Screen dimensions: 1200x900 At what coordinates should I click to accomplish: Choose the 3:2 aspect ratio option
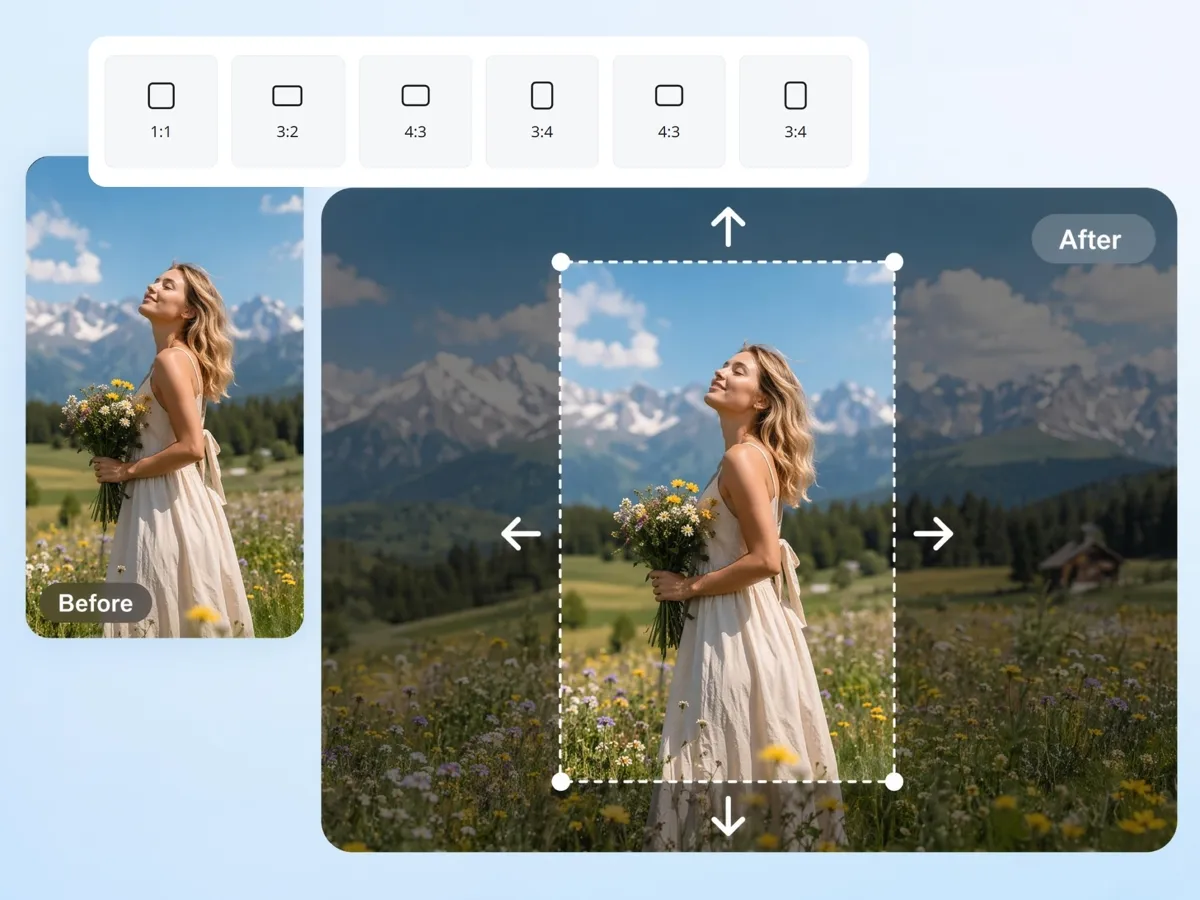pos(288,111)
